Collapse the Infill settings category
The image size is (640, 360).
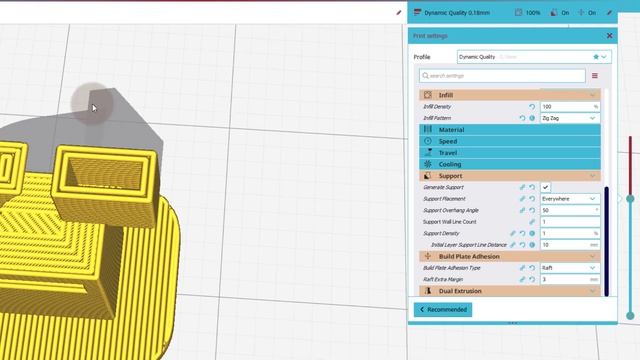(510, 95)
